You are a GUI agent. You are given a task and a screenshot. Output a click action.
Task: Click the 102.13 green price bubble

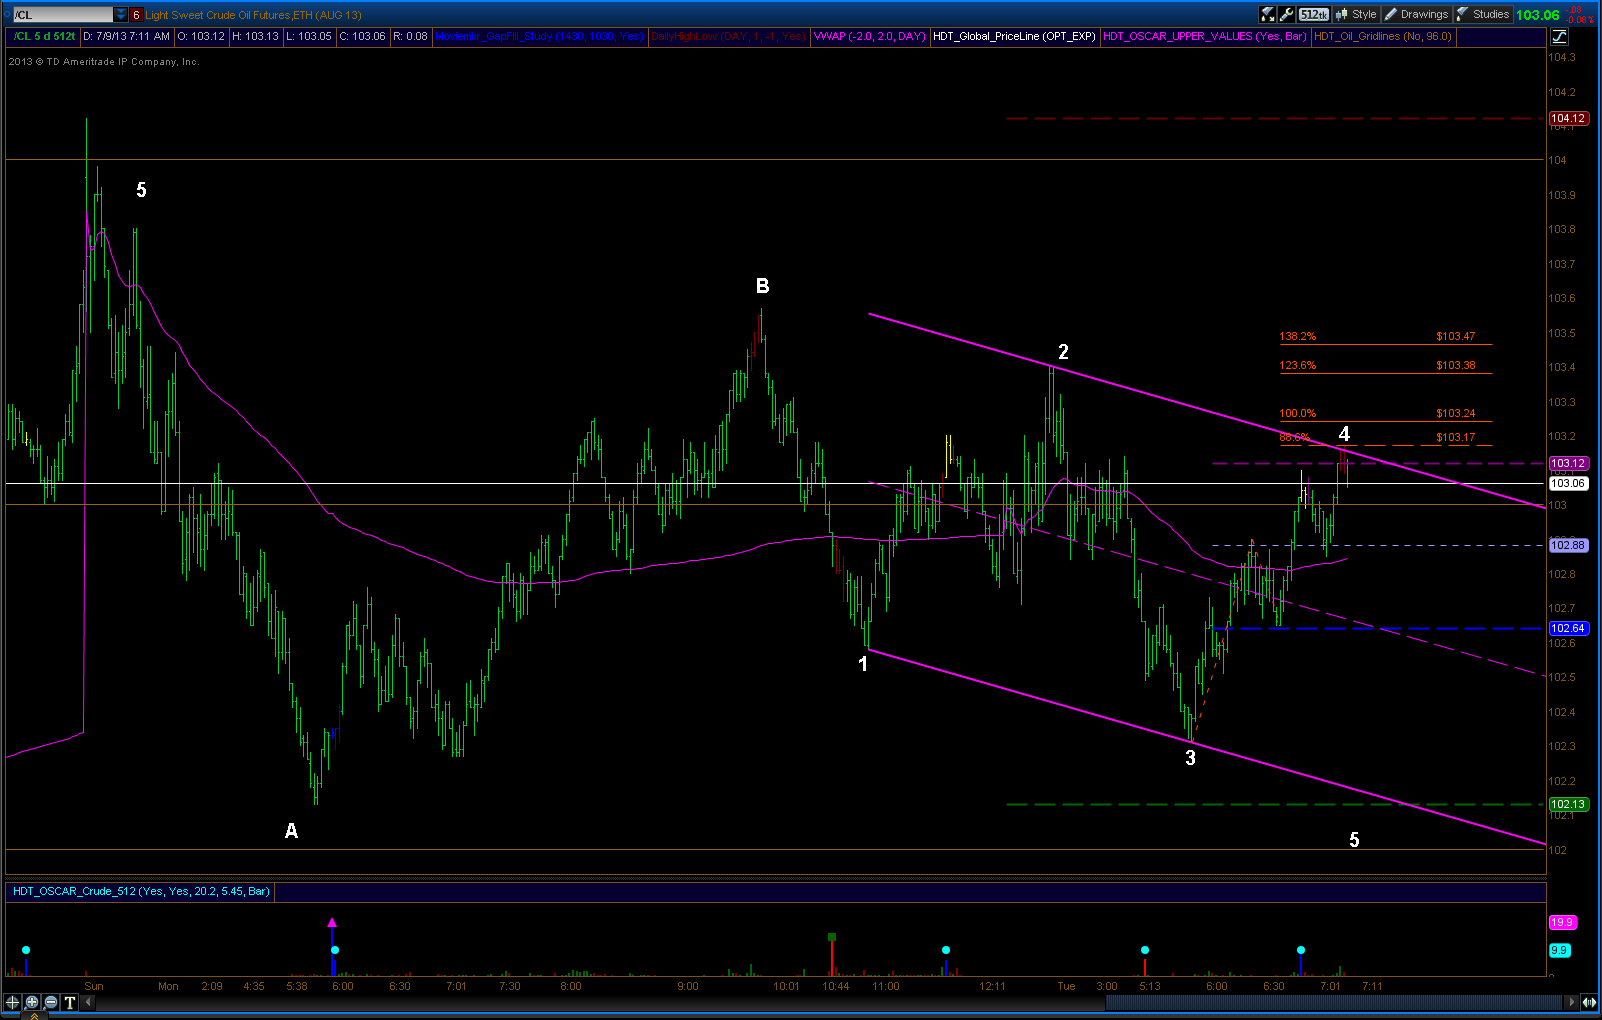(1568, 804)
